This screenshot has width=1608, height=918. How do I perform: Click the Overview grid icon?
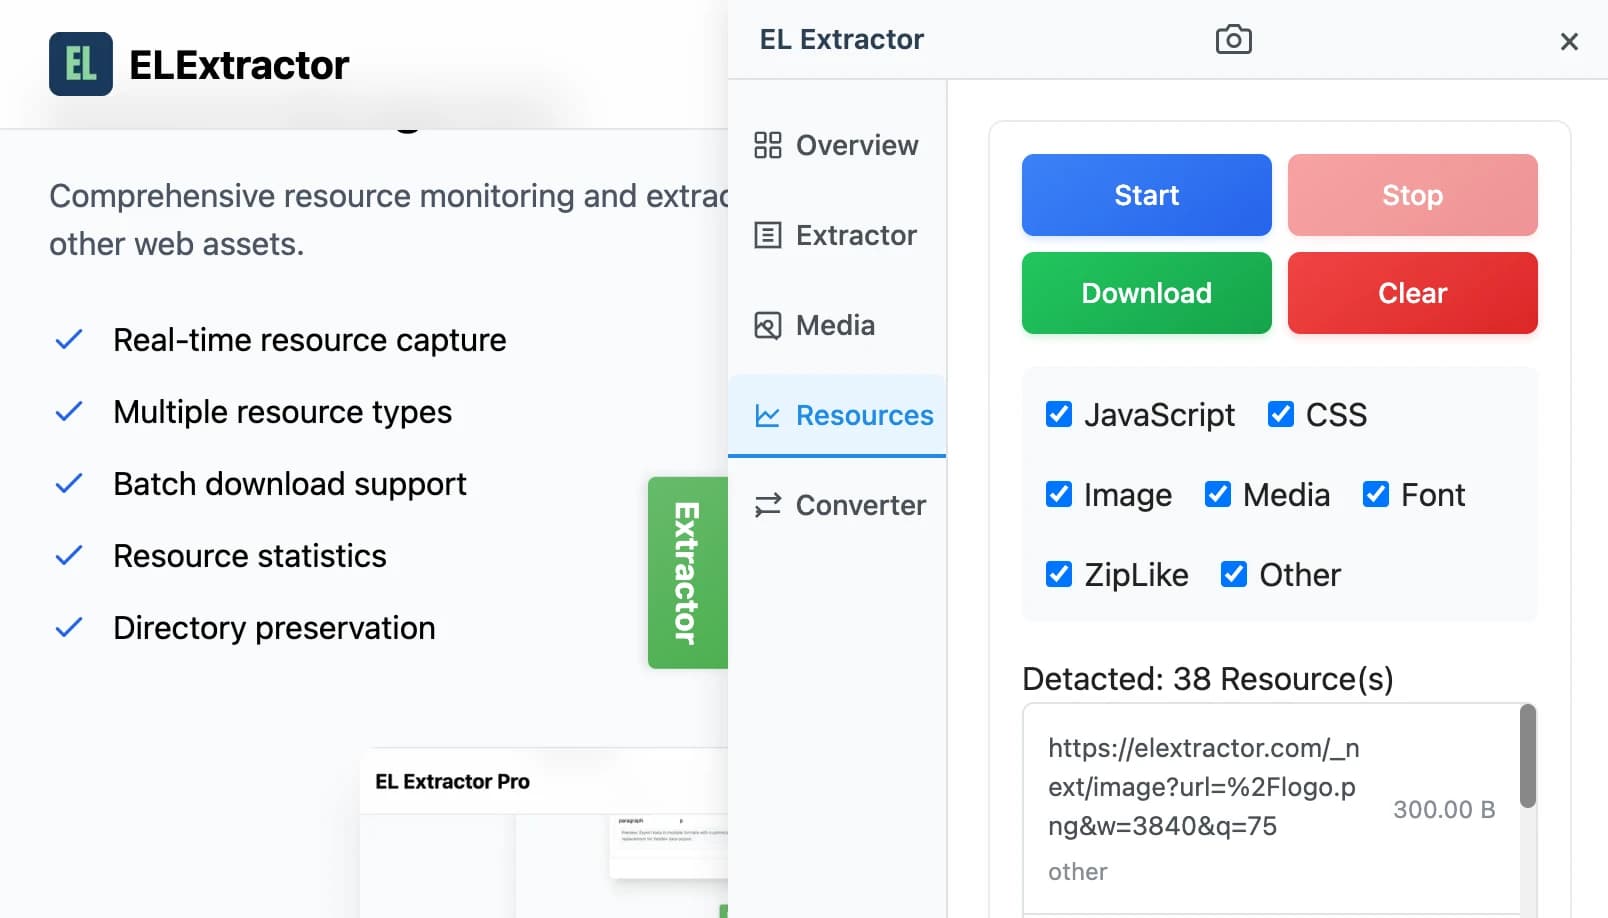pos(767,145)
